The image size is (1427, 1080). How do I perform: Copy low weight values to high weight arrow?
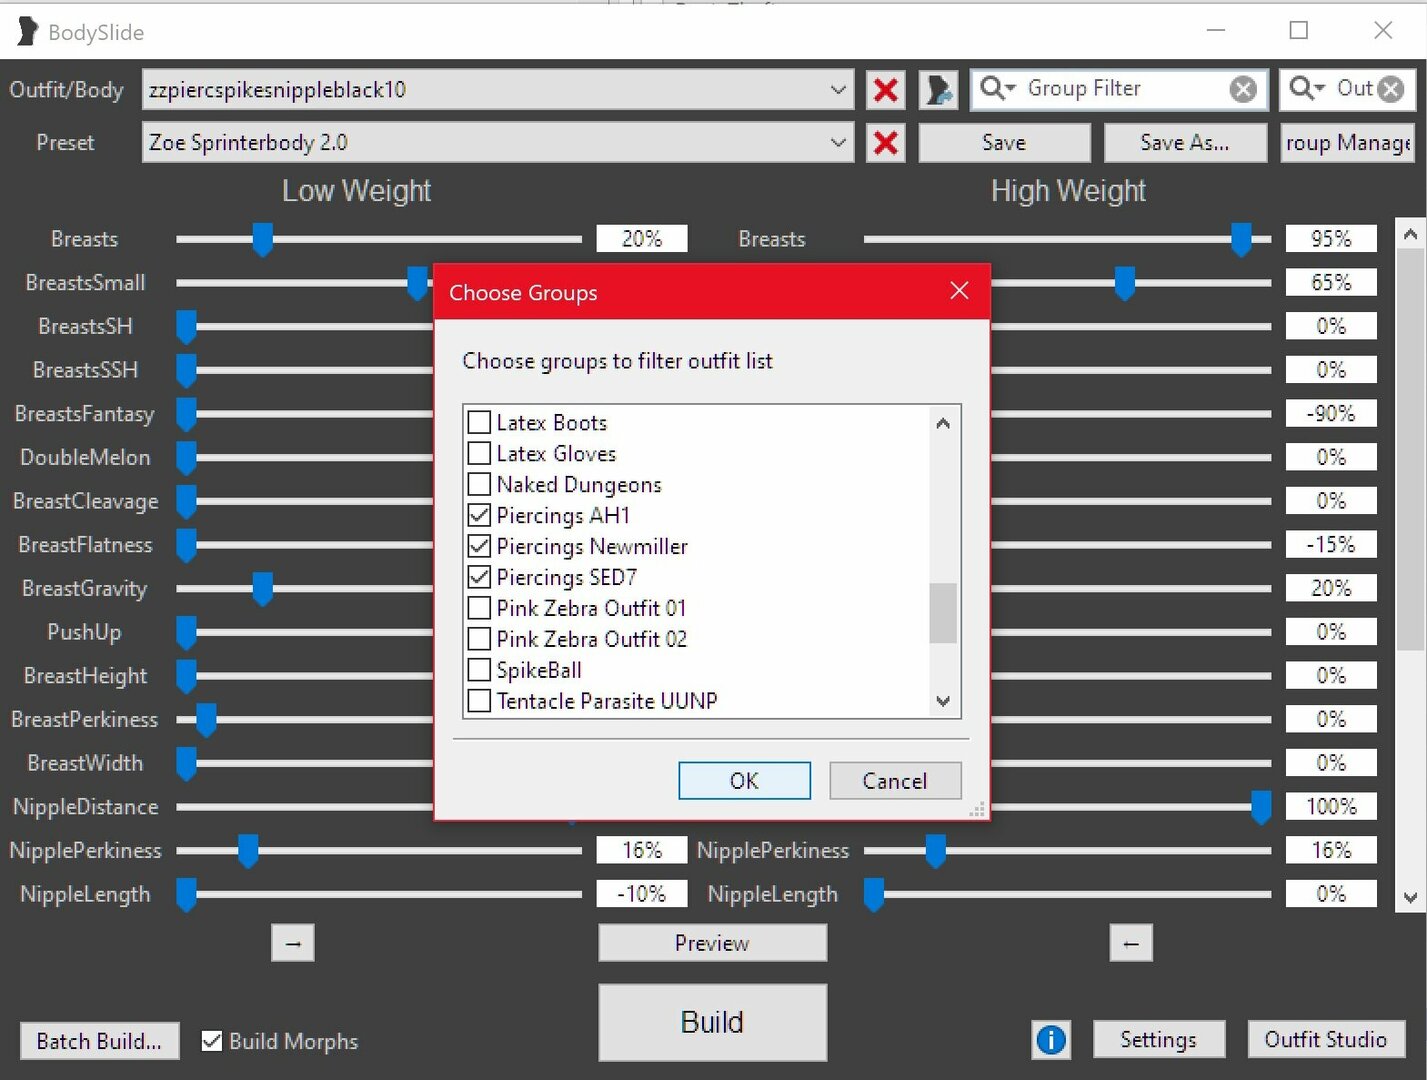[293, 943]
